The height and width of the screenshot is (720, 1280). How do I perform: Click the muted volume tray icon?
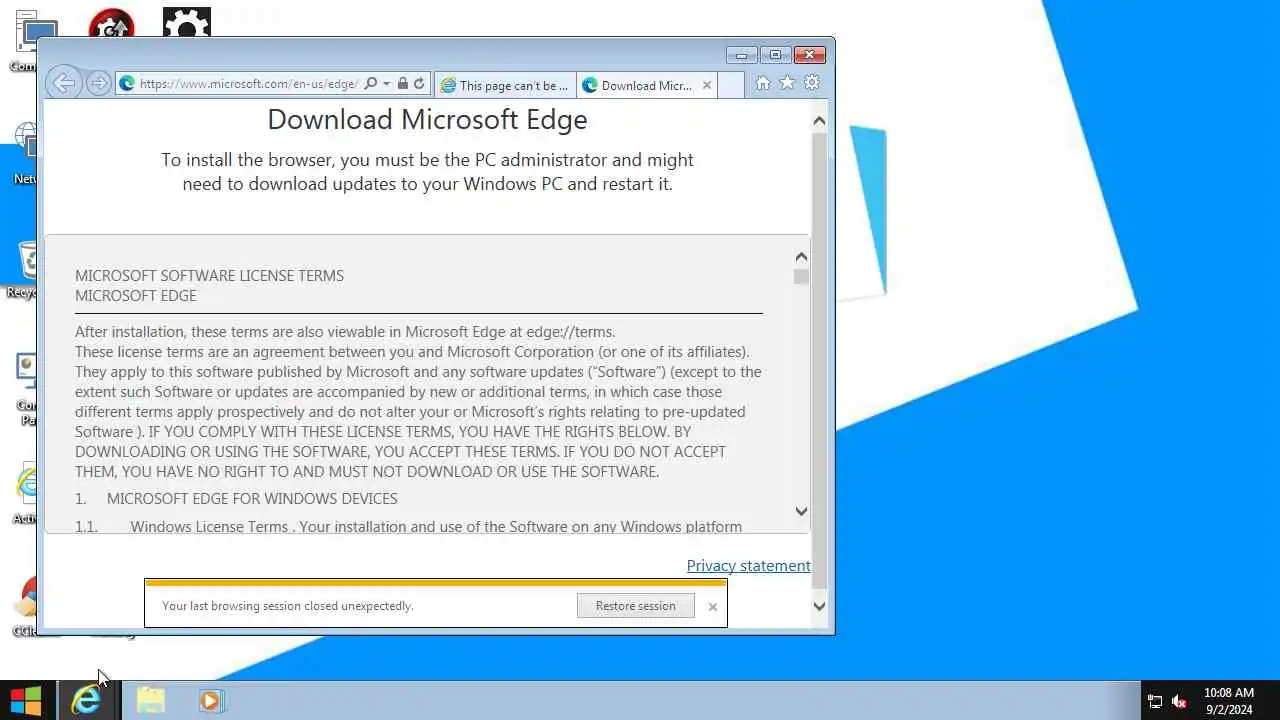[1179, 702]
